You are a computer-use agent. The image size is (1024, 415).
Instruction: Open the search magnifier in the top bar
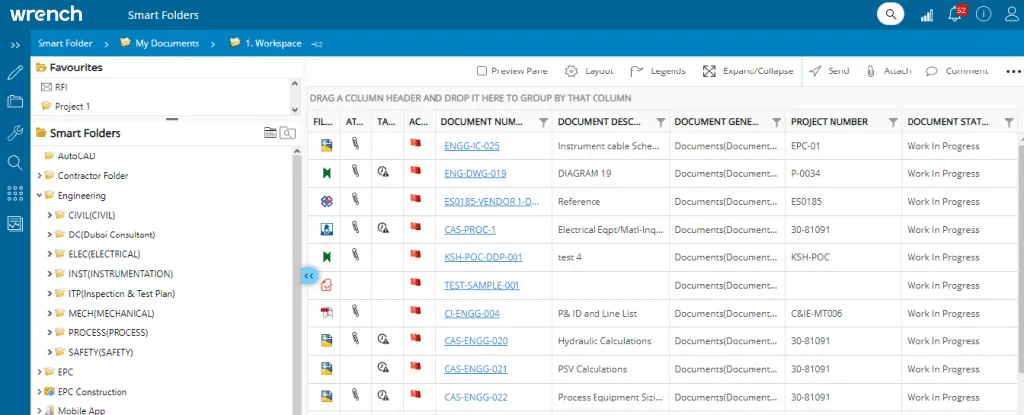890,14
